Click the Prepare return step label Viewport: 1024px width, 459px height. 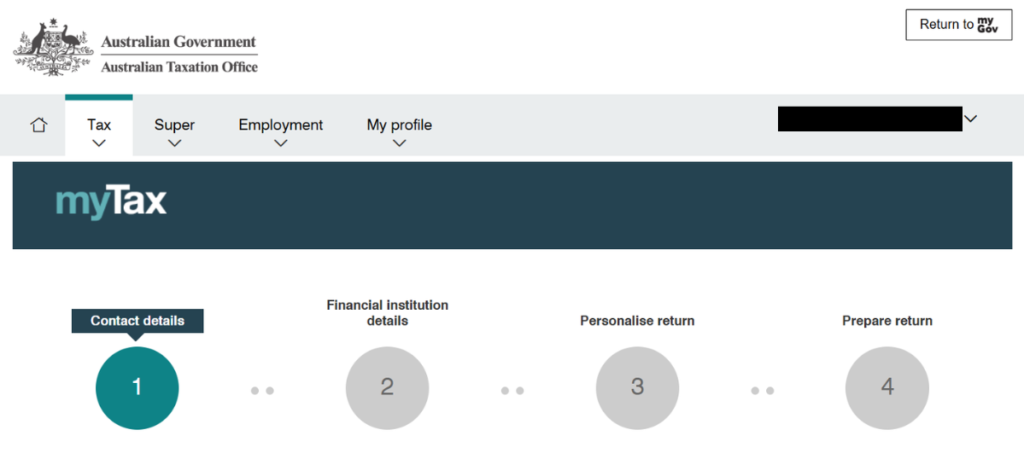(888, 321)
